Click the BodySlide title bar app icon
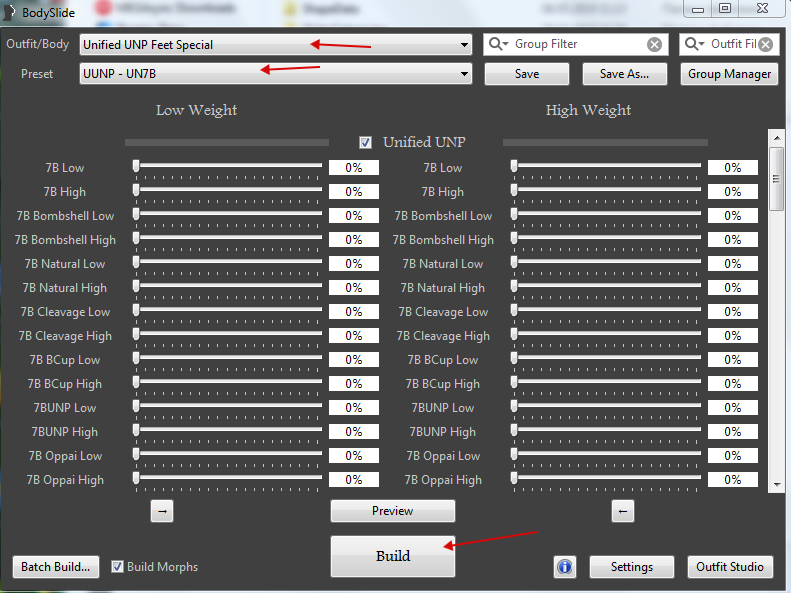The height and width of the screenshot is (593, 791). point(11,12)
